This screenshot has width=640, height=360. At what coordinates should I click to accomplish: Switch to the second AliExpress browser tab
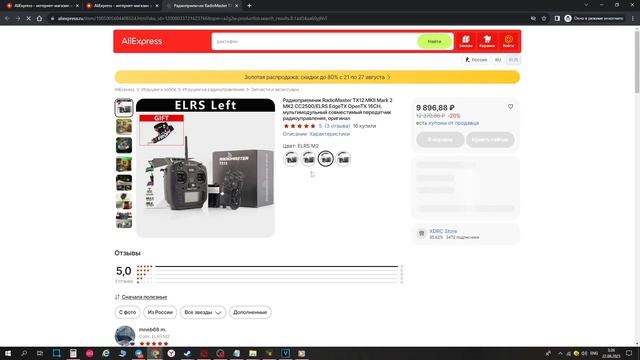pyautogui.click(x=122, y=6)
